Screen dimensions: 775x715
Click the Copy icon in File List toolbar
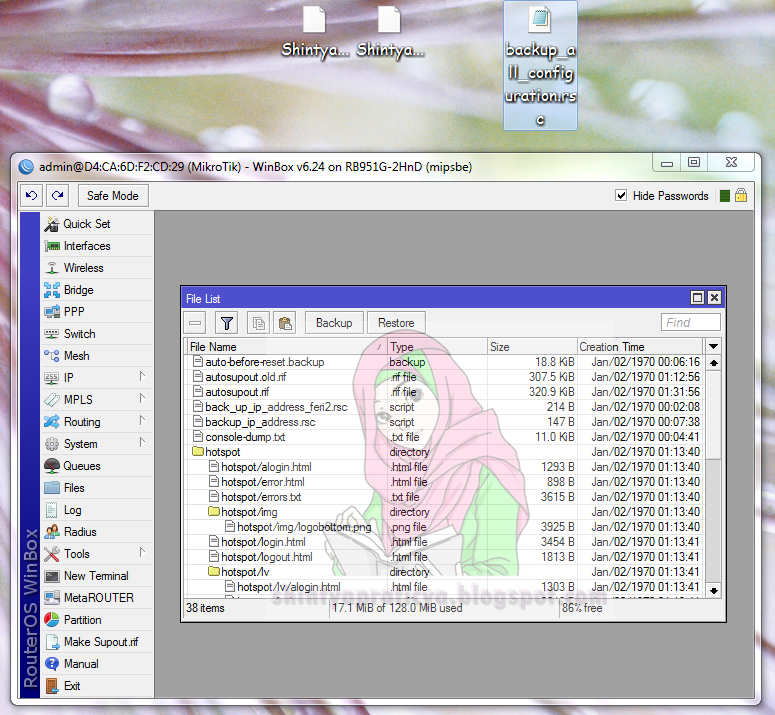click(x=258, y=323)
